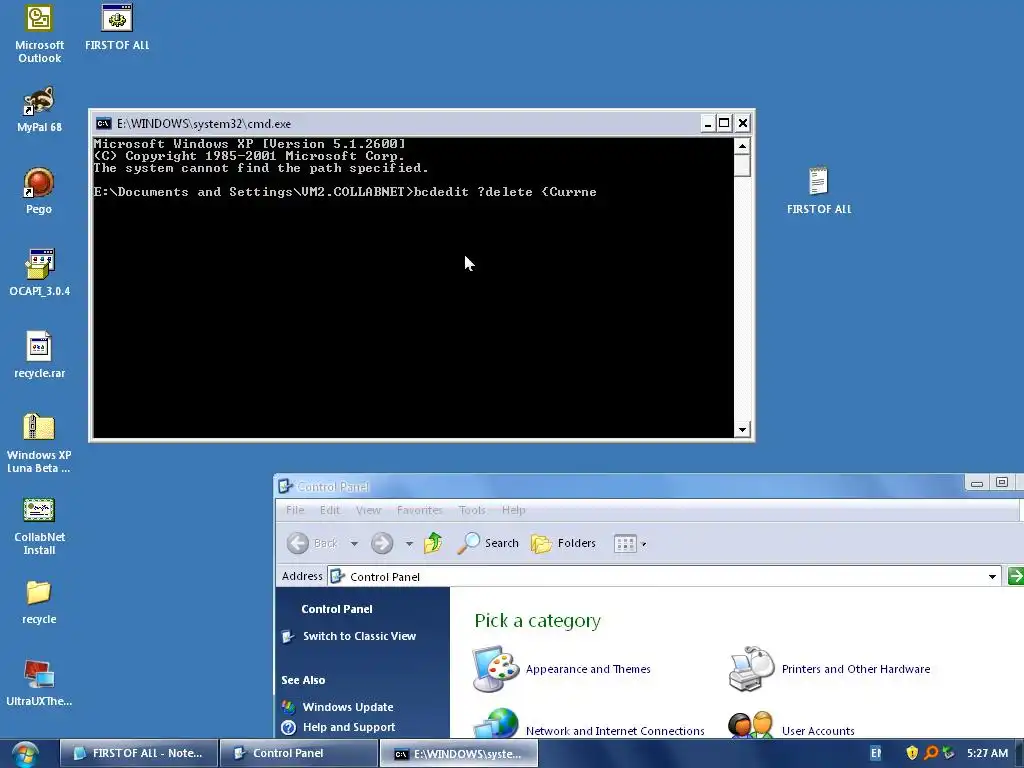1024x768 pixels.
Task: Open Appearance and Themes category
Action: tap(588, 669)
